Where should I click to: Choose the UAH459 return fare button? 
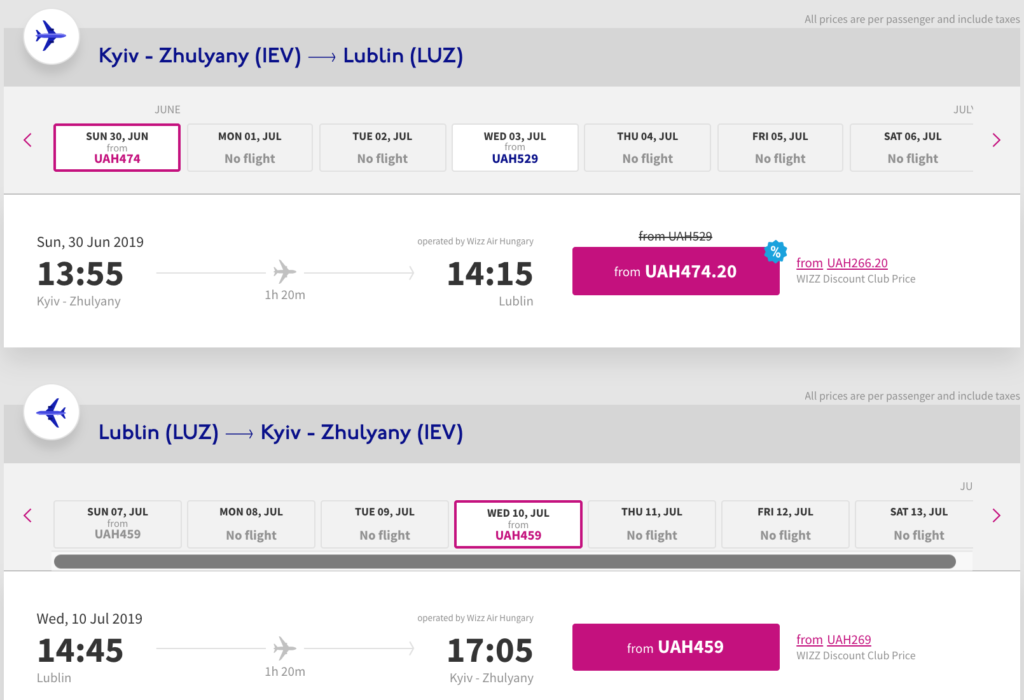pos(675,647)
